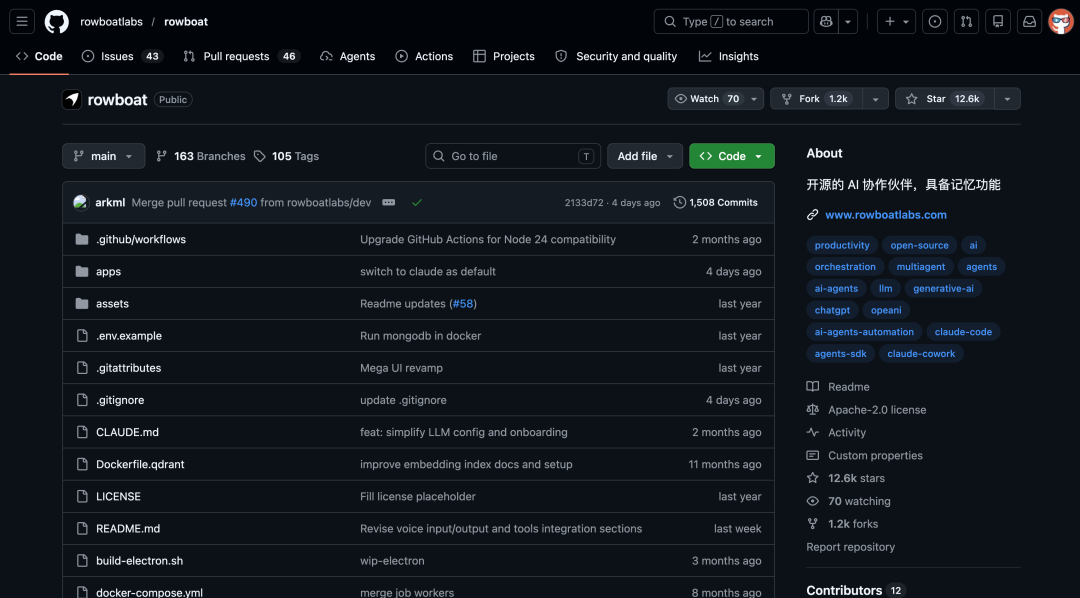This screenshot has width=1080, height=598.
Task: Open the hamburger navigation menu
Action: click(22, 21)
